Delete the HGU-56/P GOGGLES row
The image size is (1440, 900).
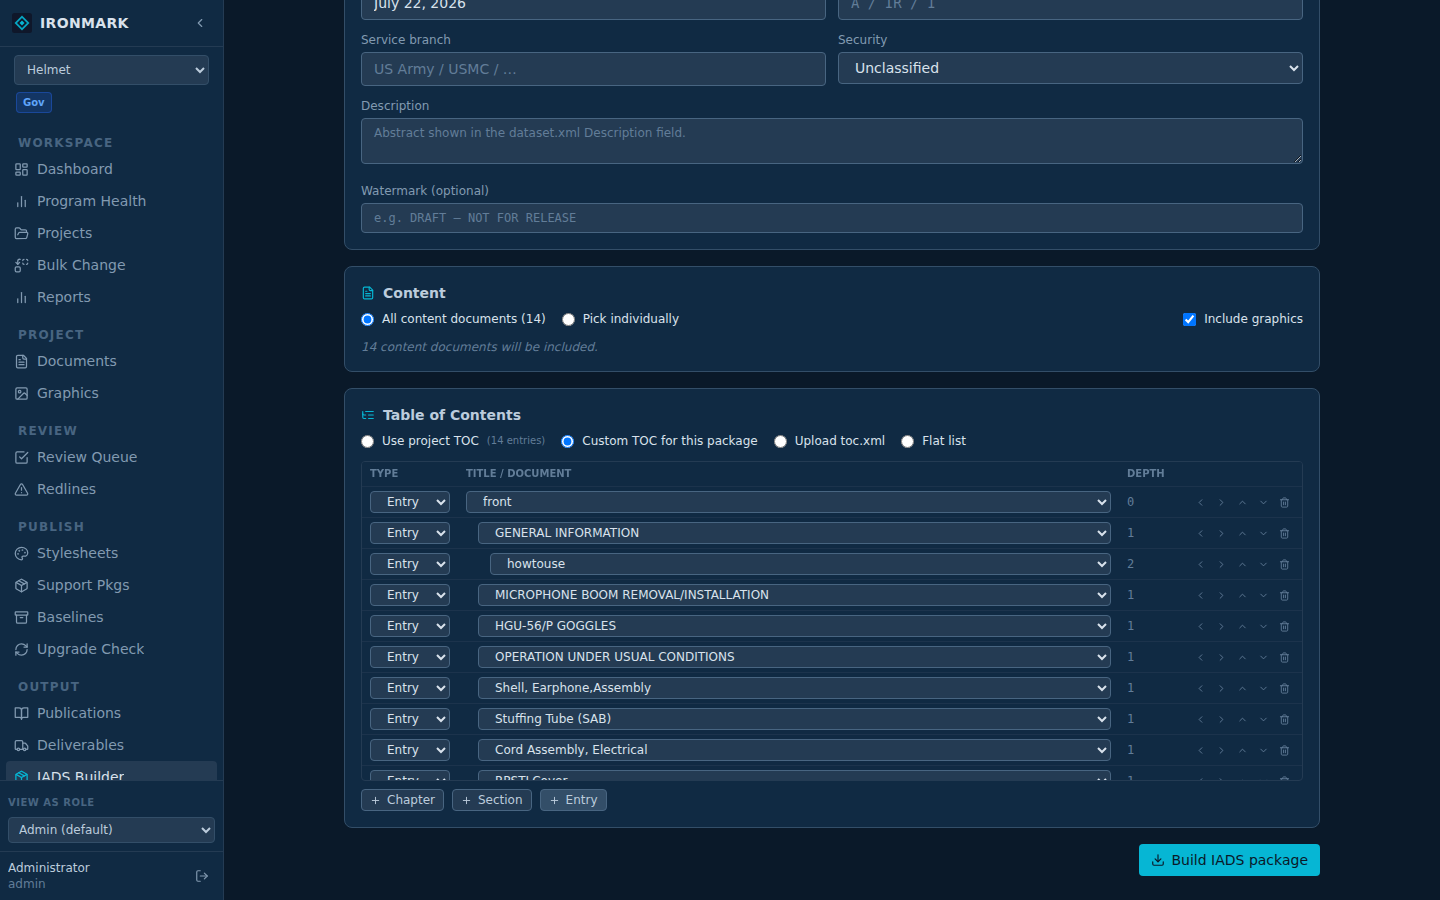[x=1285, y=627]
